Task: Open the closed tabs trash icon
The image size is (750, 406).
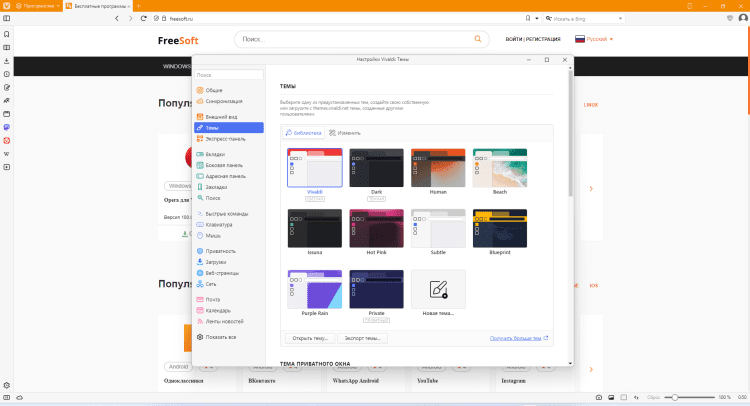Action: [689, 6]
